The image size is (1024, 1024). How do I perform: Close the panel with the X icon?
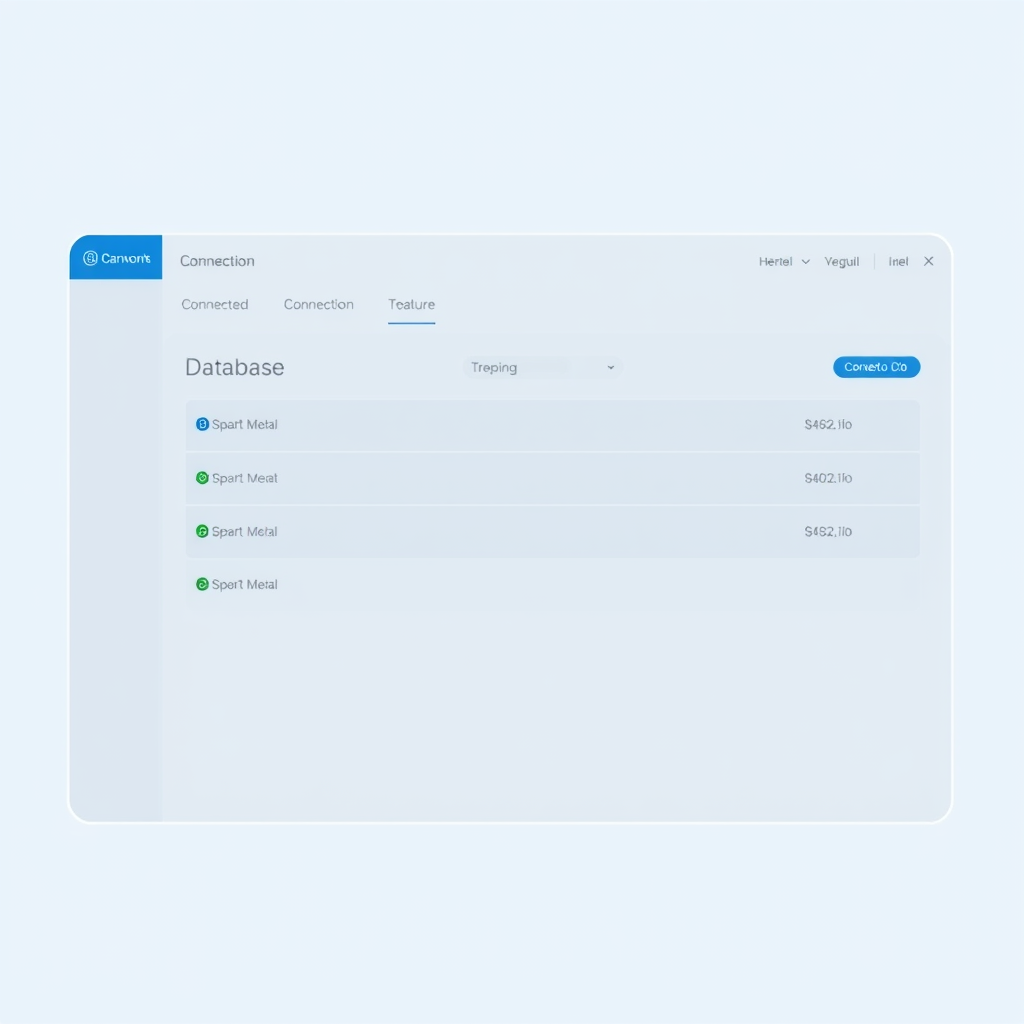point(928,262)
